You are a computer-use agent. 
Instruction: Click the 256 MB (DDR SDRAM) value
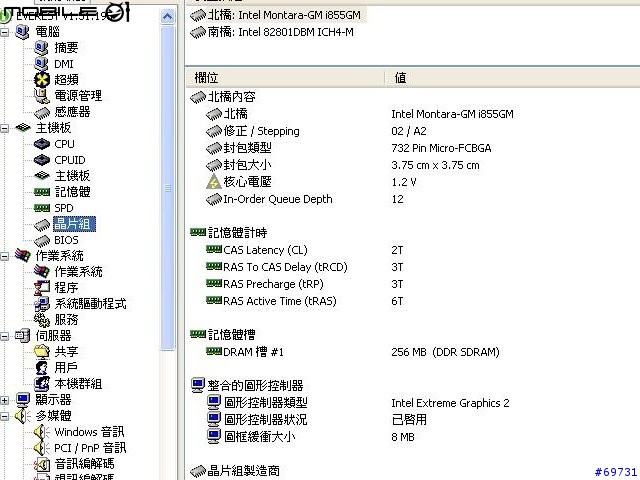[x=445, y=352]
